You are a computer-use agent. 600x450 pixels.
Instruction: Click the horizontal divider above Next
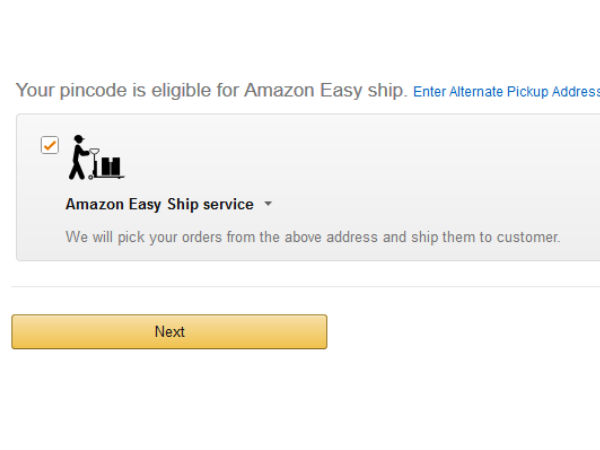tap(300, 287)
